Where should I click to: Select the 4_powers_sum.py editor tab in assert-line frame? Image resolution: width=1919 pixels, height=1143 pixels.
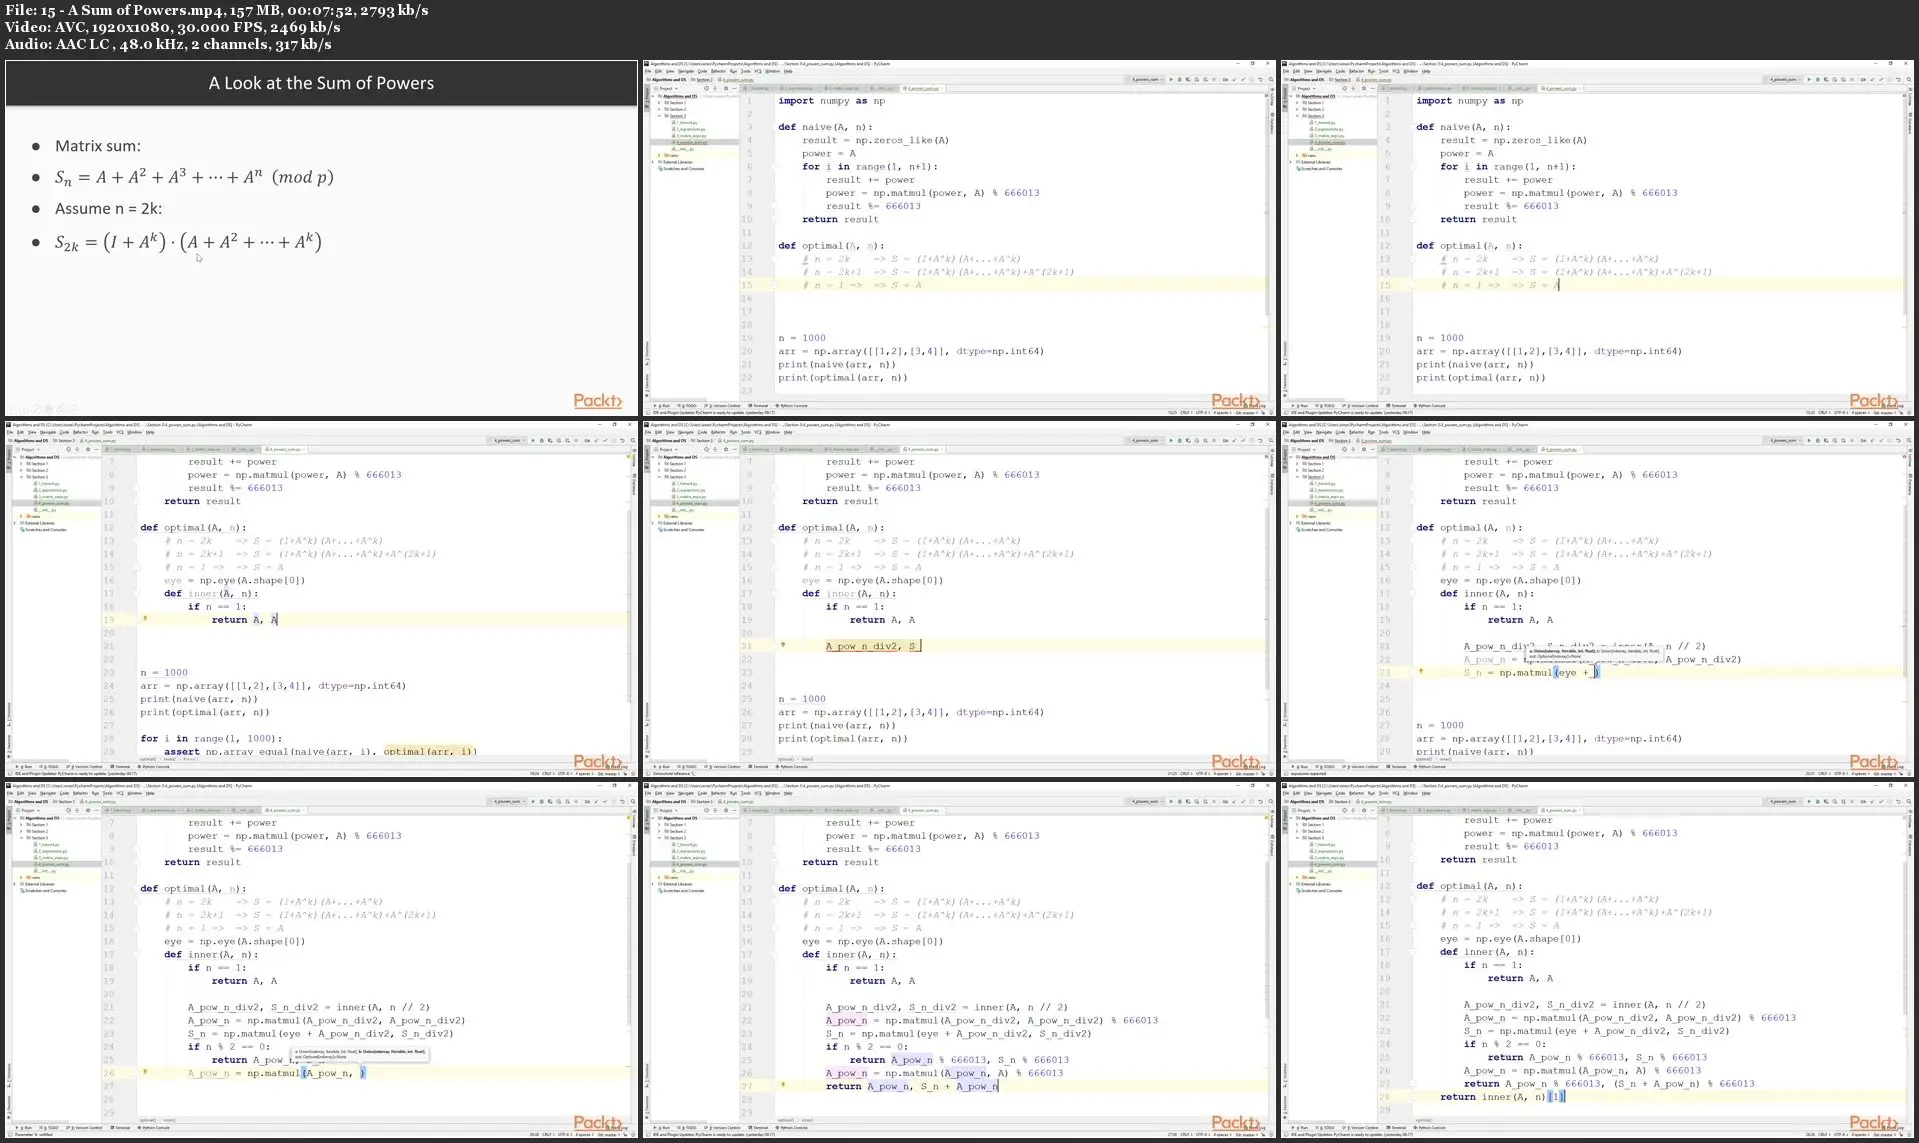tap(281, 449)
